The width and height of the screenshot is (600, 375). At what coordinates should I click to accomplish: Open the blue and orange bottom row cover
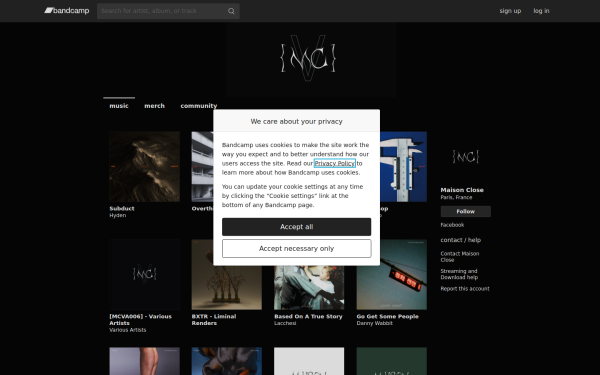(227, 361)
